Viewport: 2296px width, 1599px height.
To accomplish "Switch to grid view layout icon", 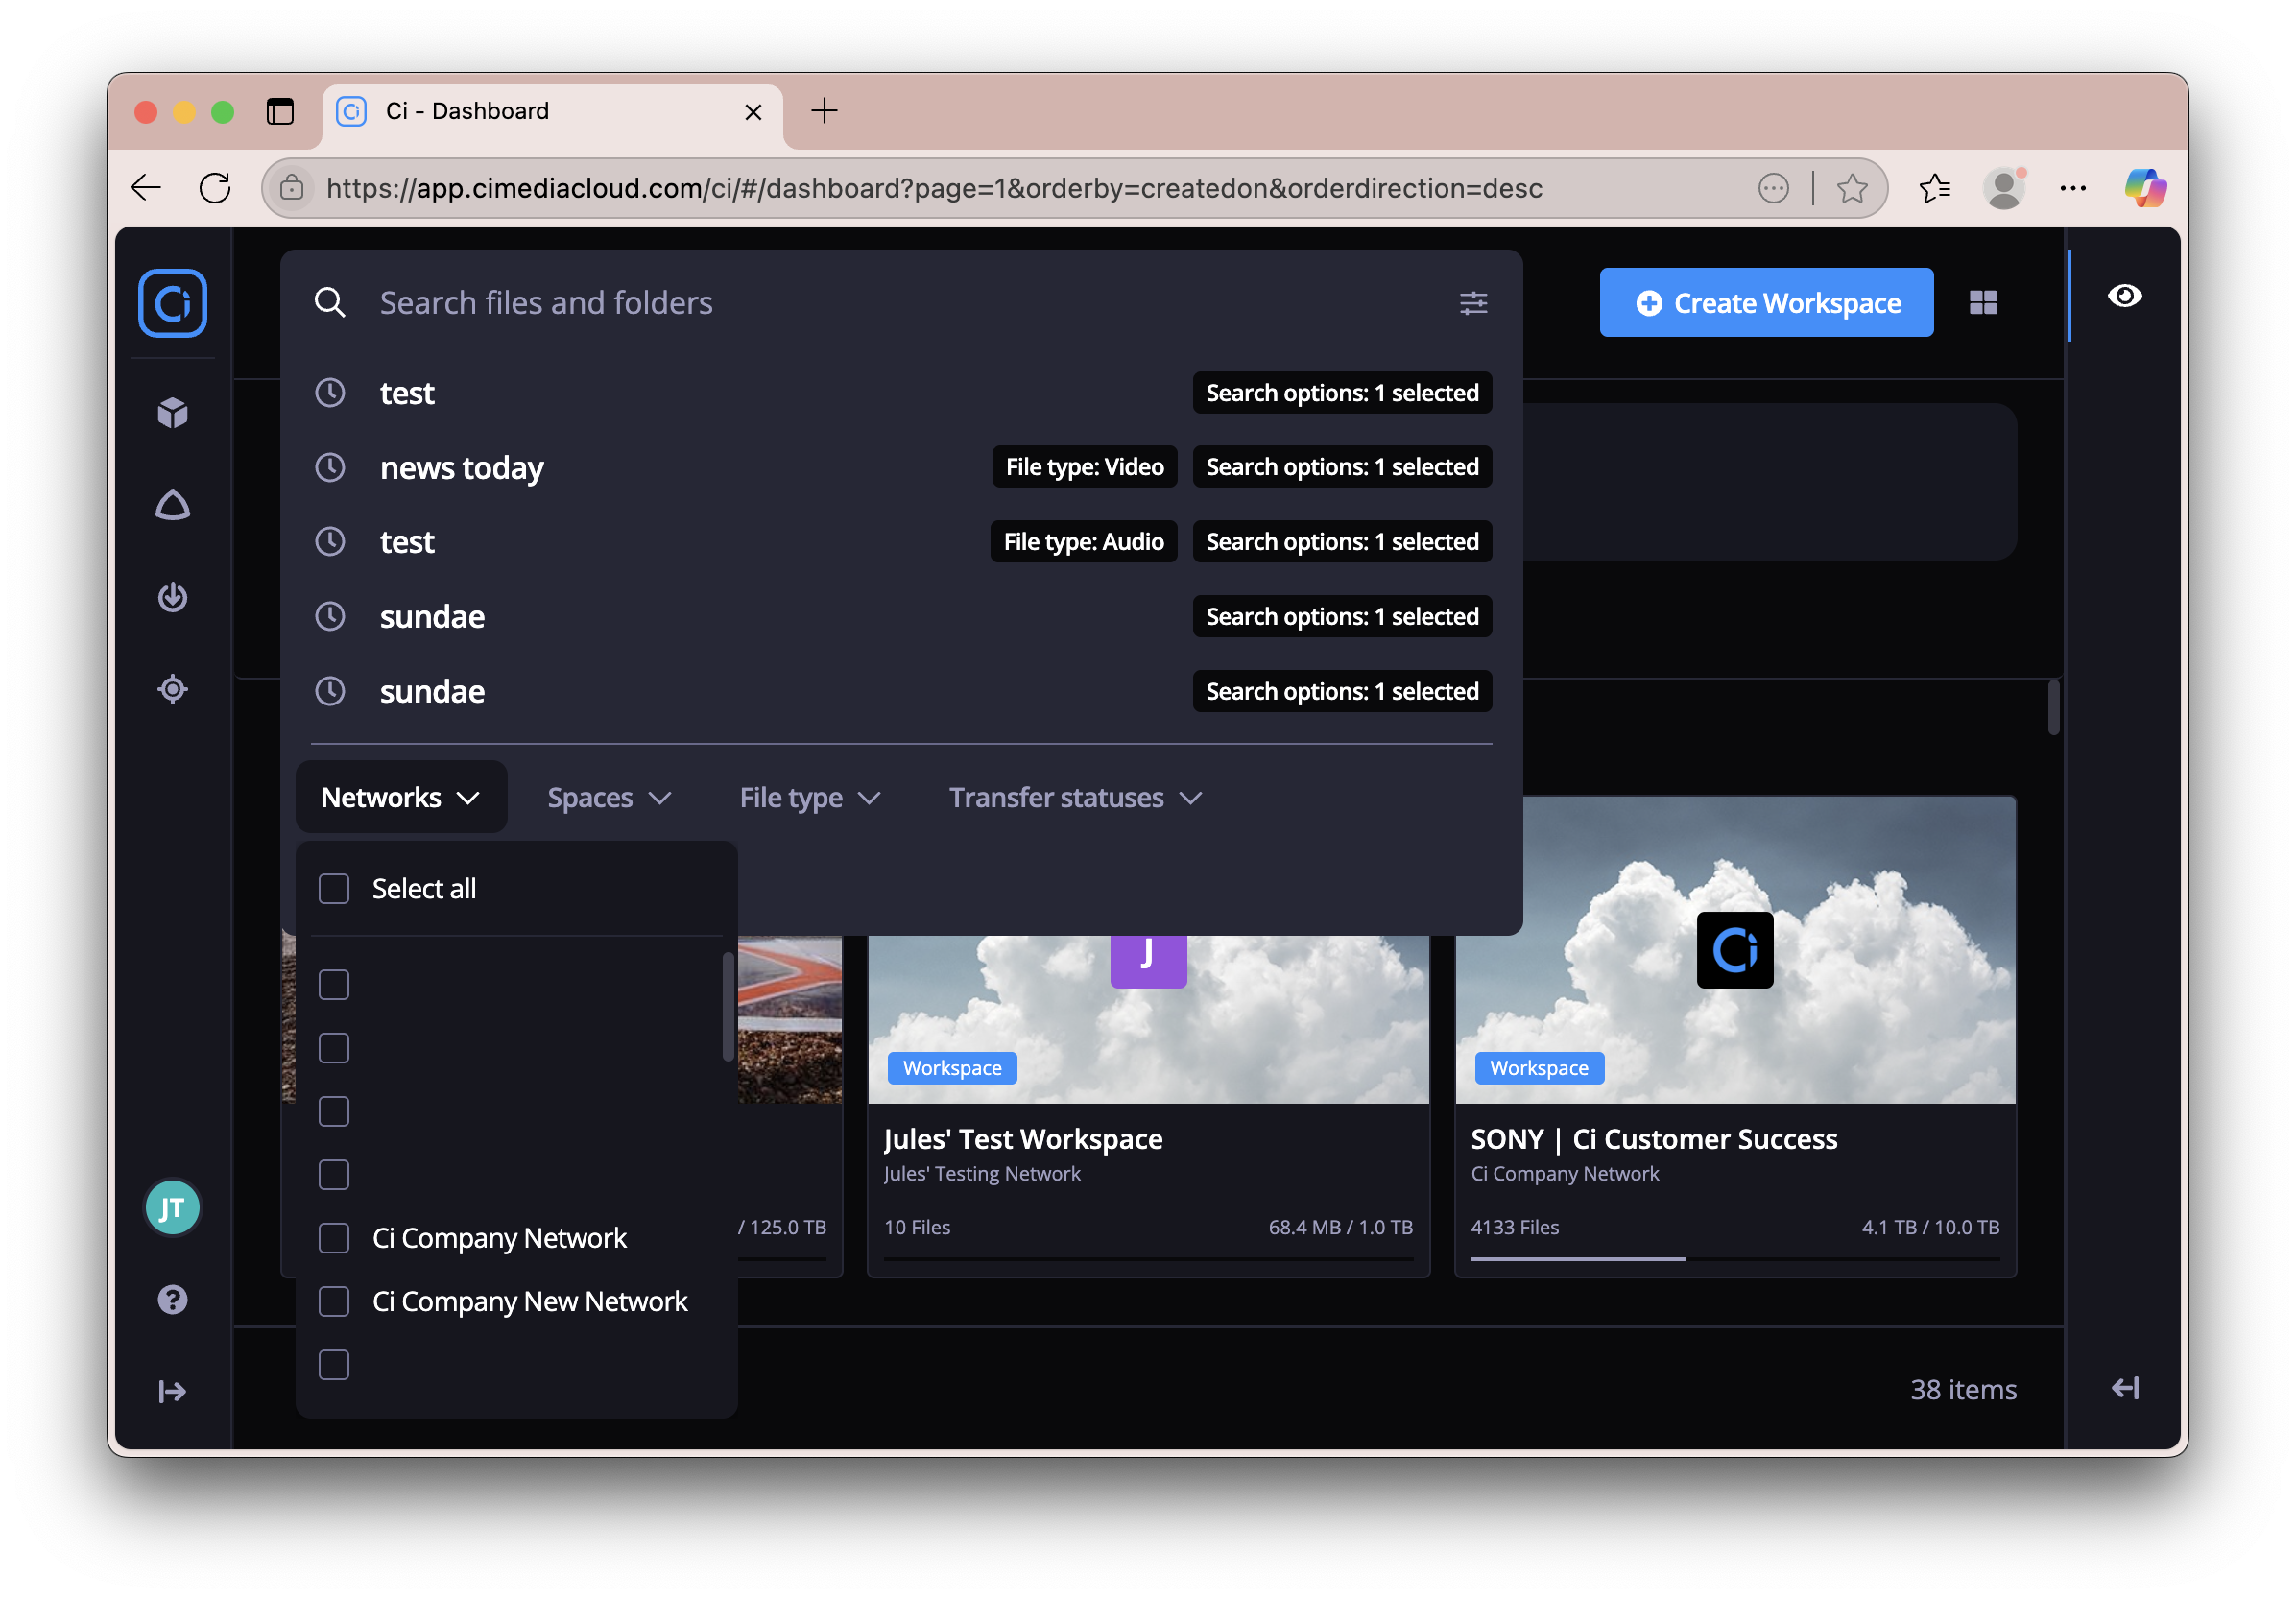I will tap(1983, 302).
